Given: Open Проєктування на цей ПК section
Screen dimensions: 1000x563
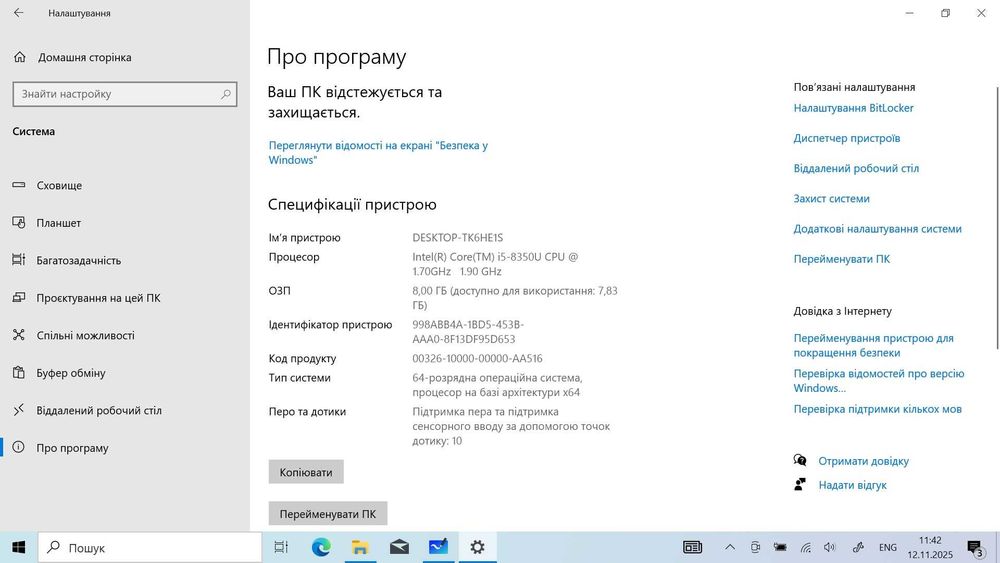Looking at the screenshot, I should (125, 298).
